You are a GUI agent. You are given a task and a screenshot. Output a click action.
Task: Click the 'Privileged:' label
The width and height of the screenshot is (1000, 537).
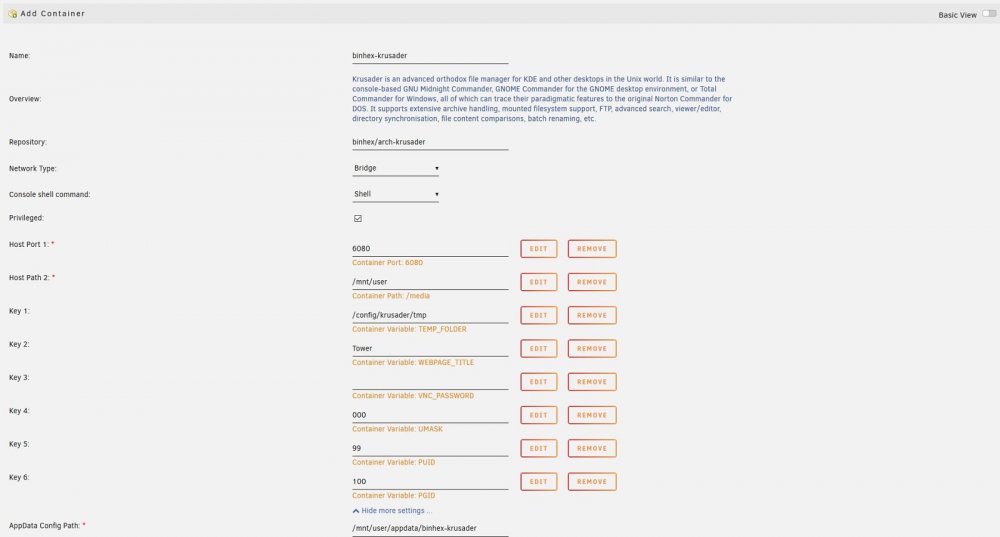point(26,218)
